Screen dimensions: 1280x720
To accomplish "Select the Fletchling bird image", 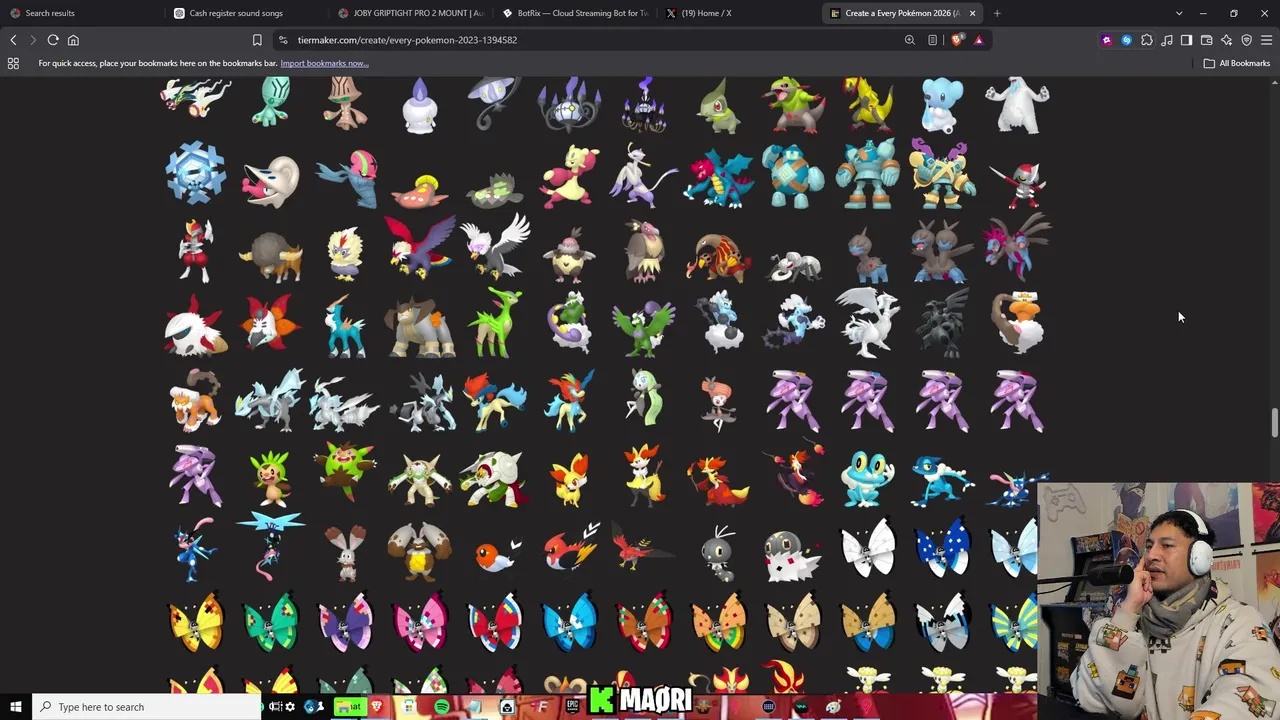I will click(494, 555).
